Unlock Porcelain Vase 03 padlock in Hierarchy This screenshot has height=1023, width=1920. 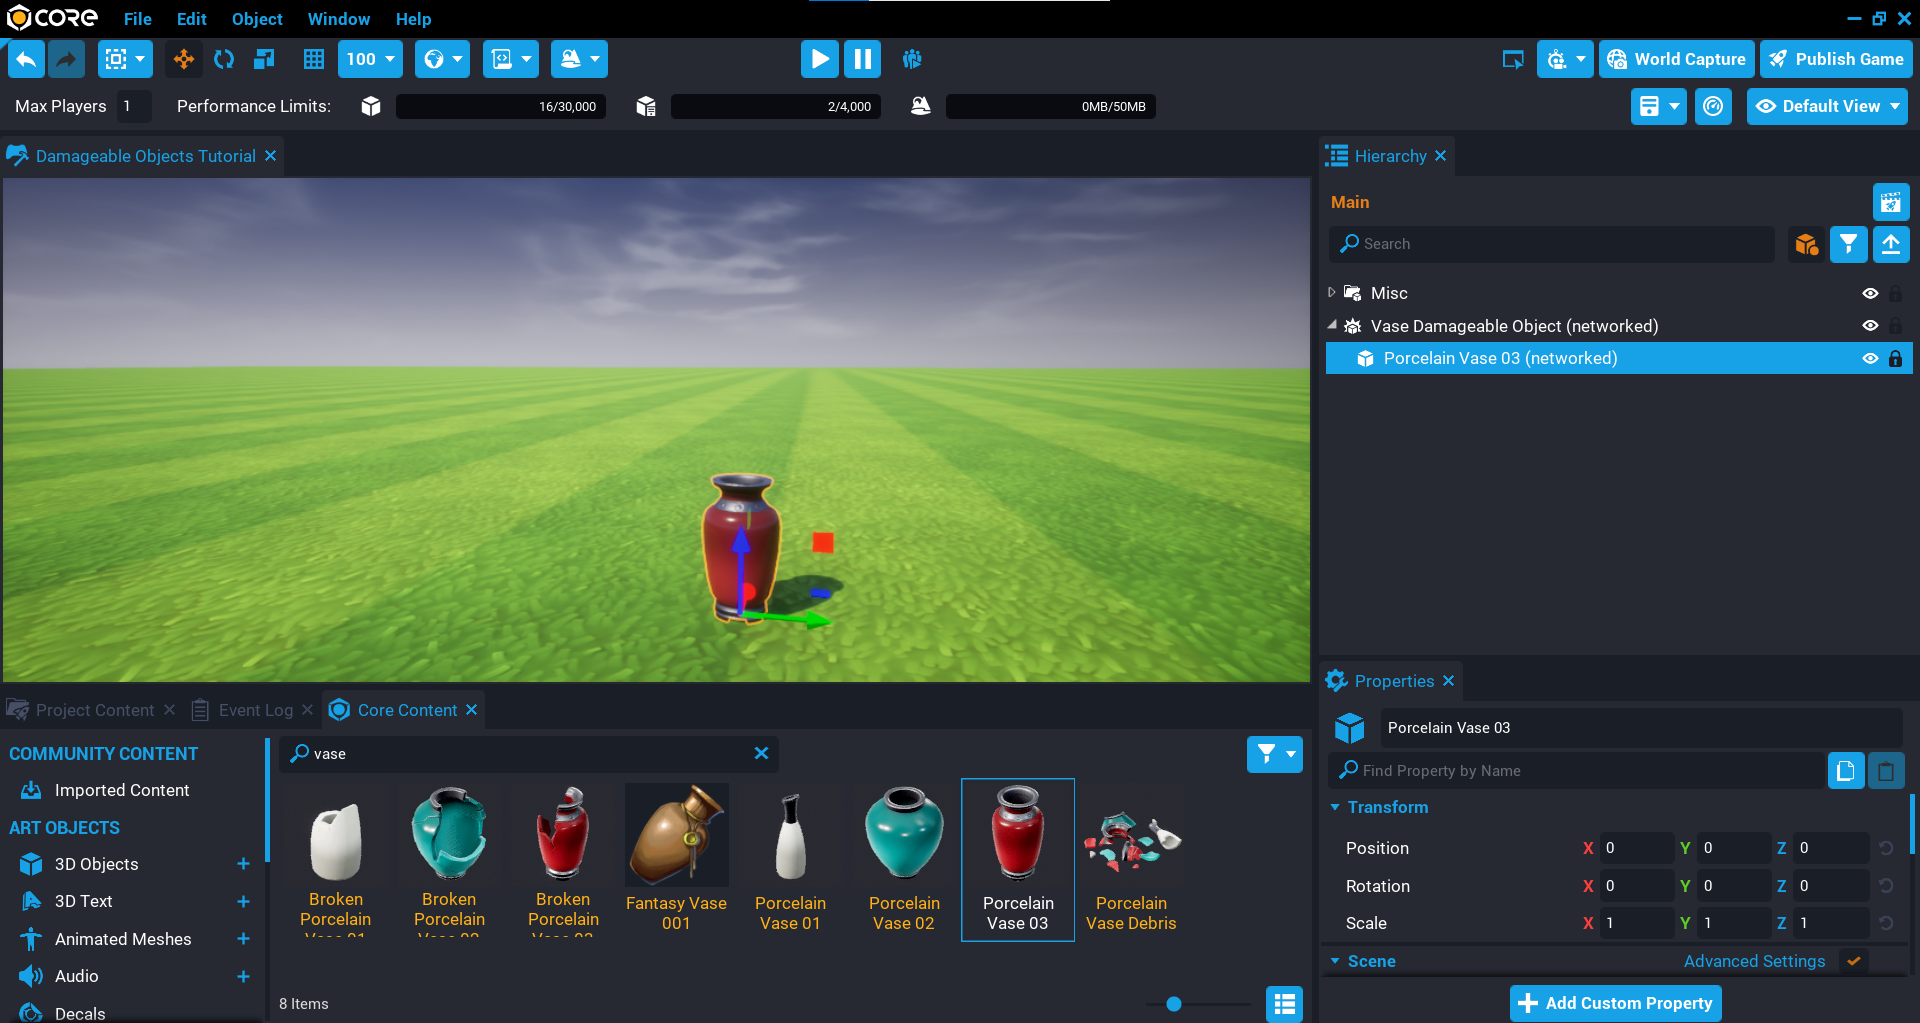pyautogui.click(x=1896, y=358)
